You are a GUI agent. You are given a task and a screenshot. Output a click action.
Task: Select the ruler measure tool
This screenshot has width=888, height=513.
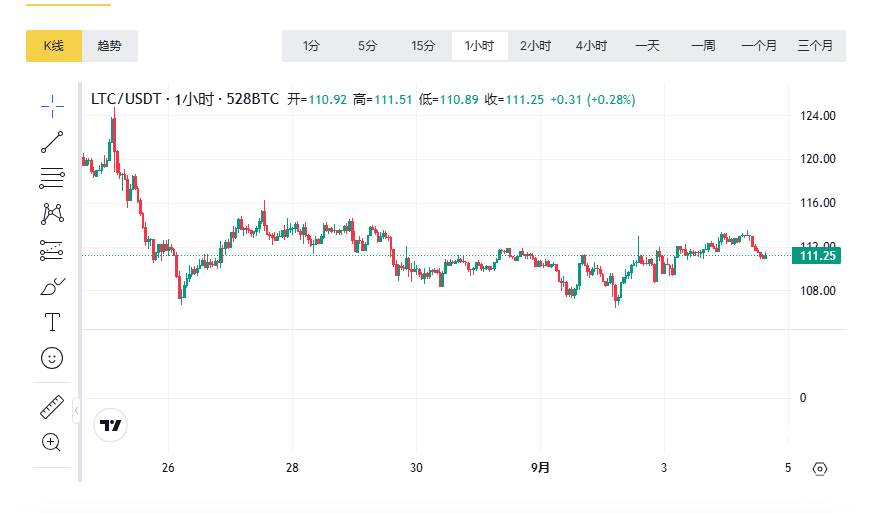pos(52,407)
